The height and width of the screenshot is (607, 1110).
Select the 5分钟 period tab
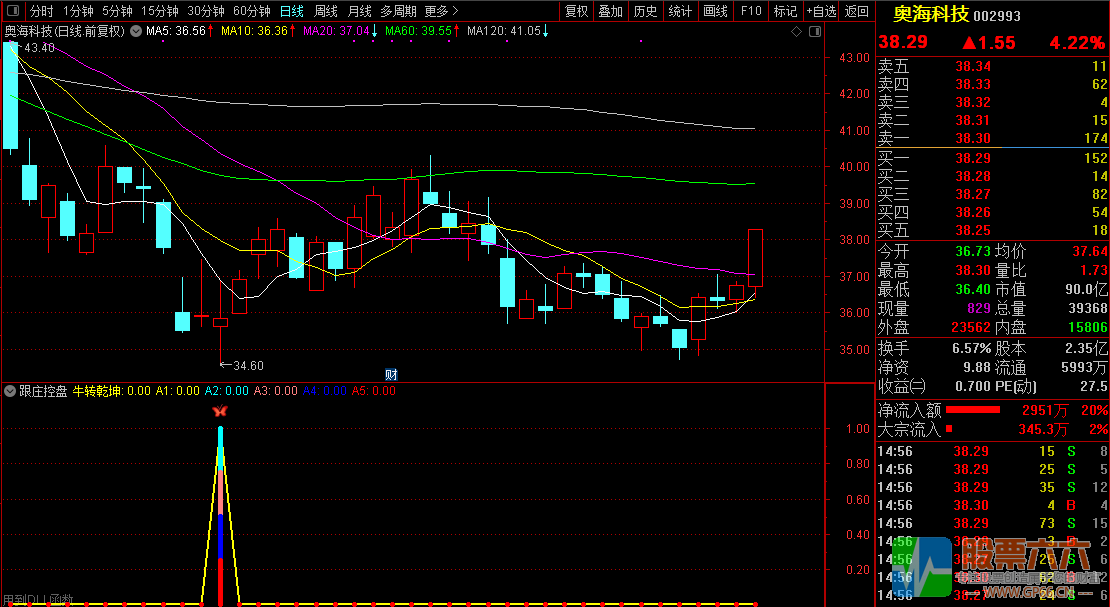(x=117, y=11)
